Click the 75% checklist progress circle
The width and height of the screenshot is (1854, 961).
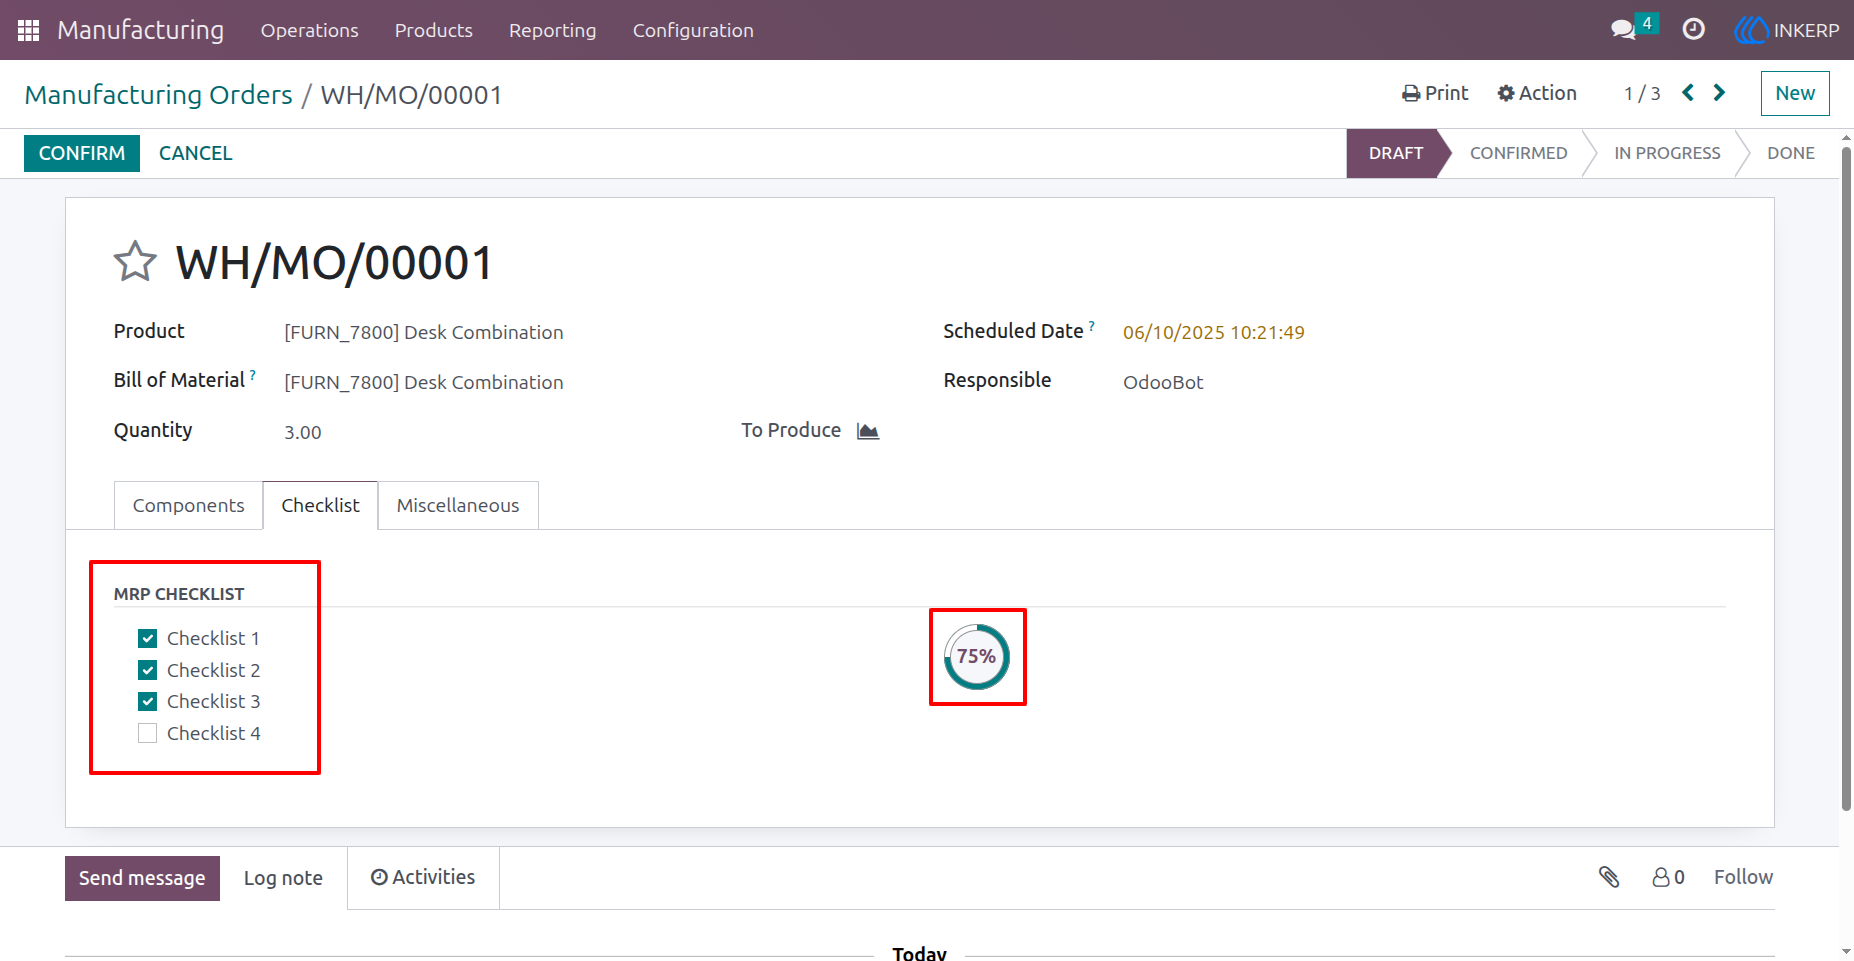pos(977,657)
